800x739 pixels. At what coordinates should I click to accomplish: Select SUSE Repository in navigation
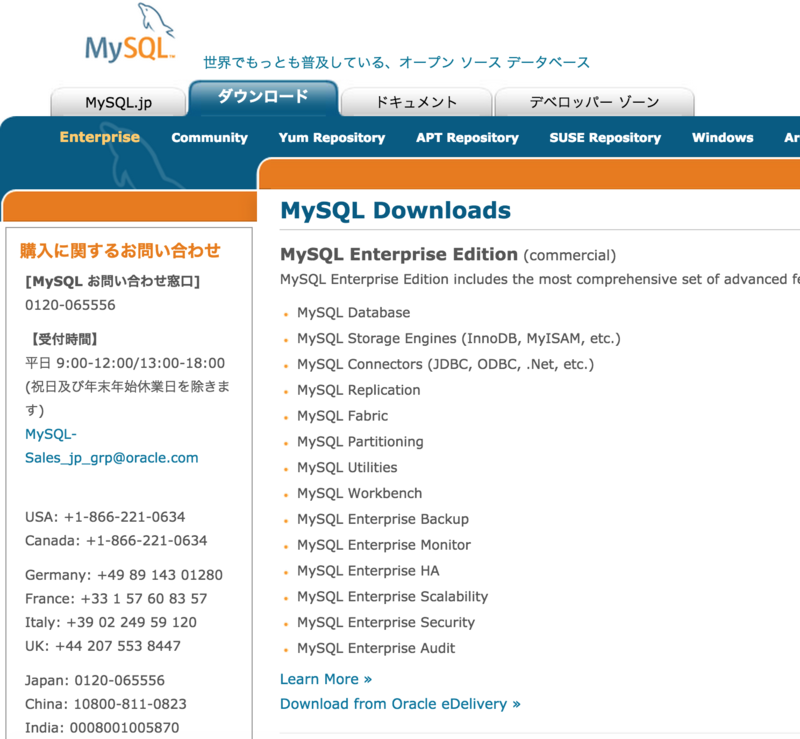pyautogui.click(x=605, y=138)
